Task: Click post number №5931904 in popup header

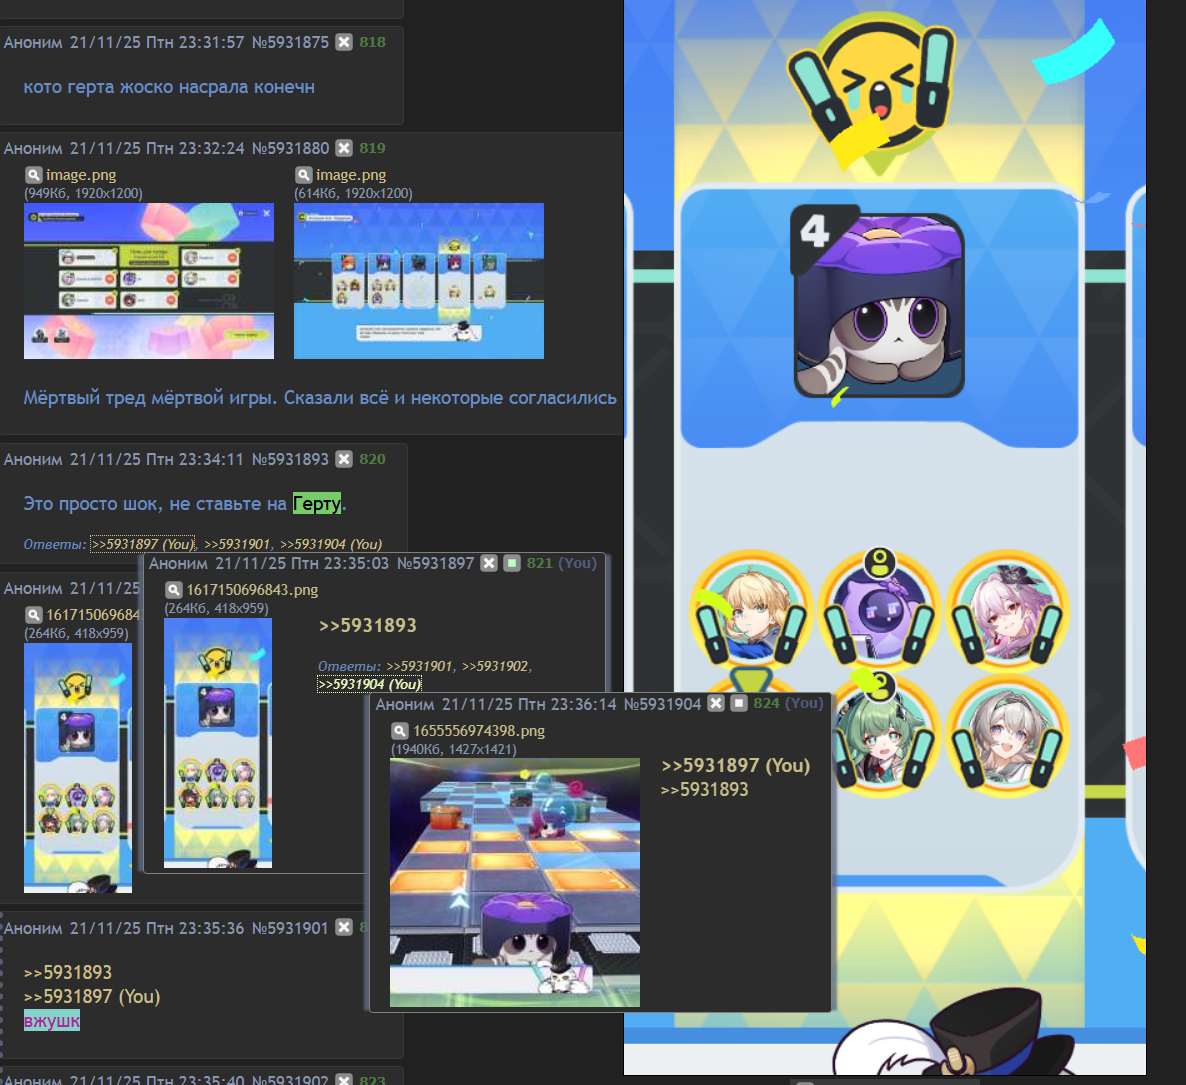Action: click(663, 704)
